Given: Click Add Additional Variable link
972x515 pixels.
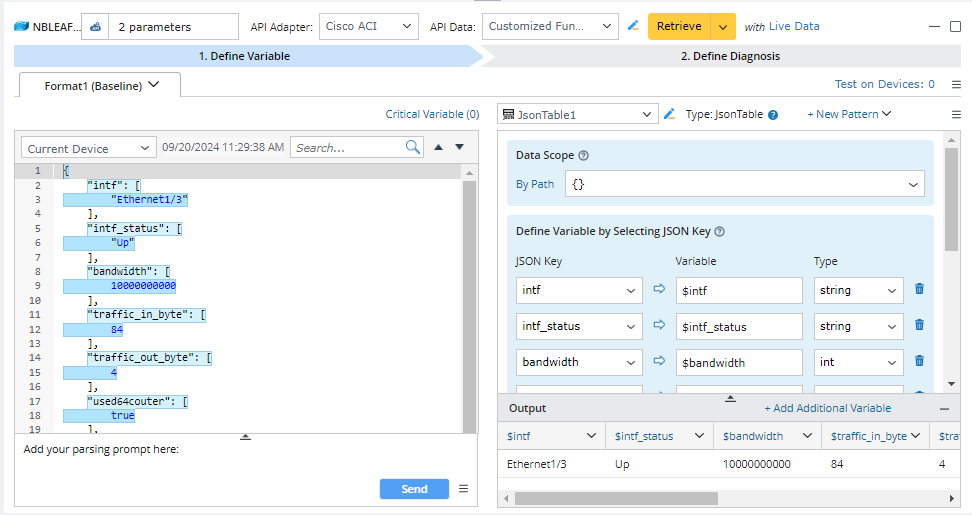Looking at the screenshot, I should click(x=827, y=408).
